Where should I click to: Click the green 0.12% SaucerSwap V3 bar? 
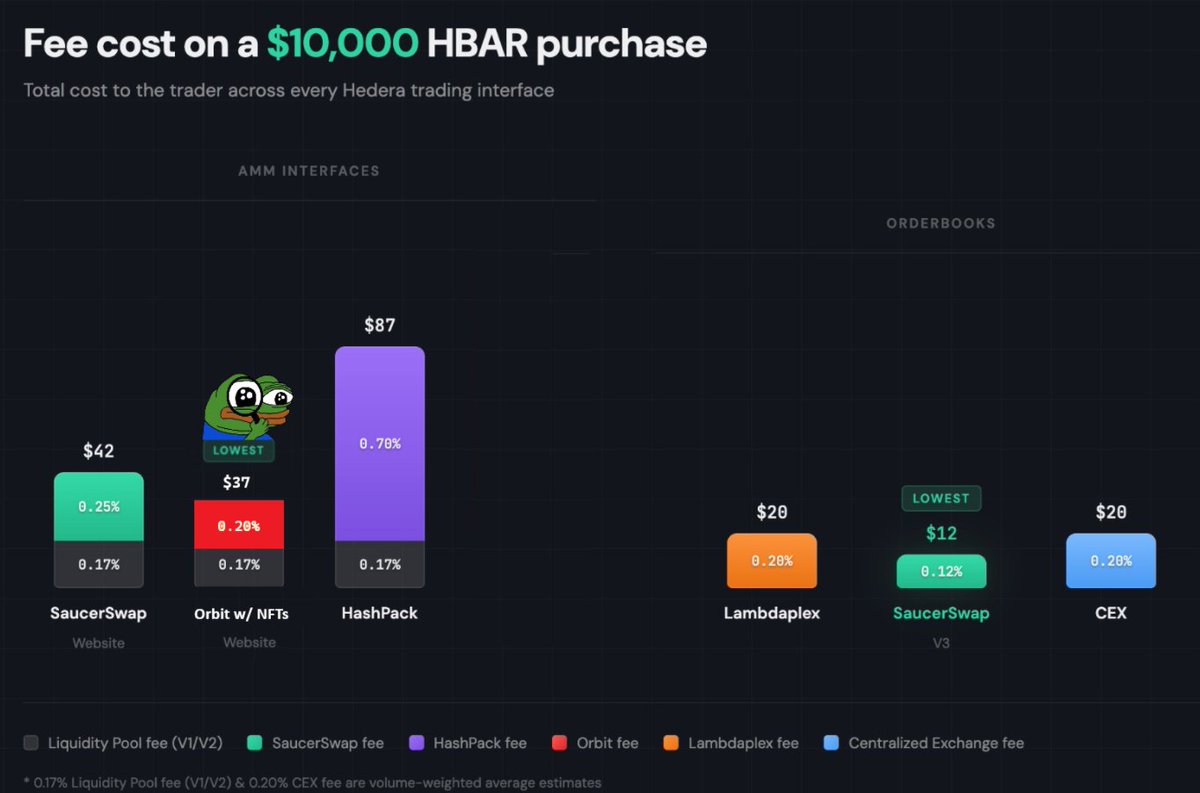[941, 572]
